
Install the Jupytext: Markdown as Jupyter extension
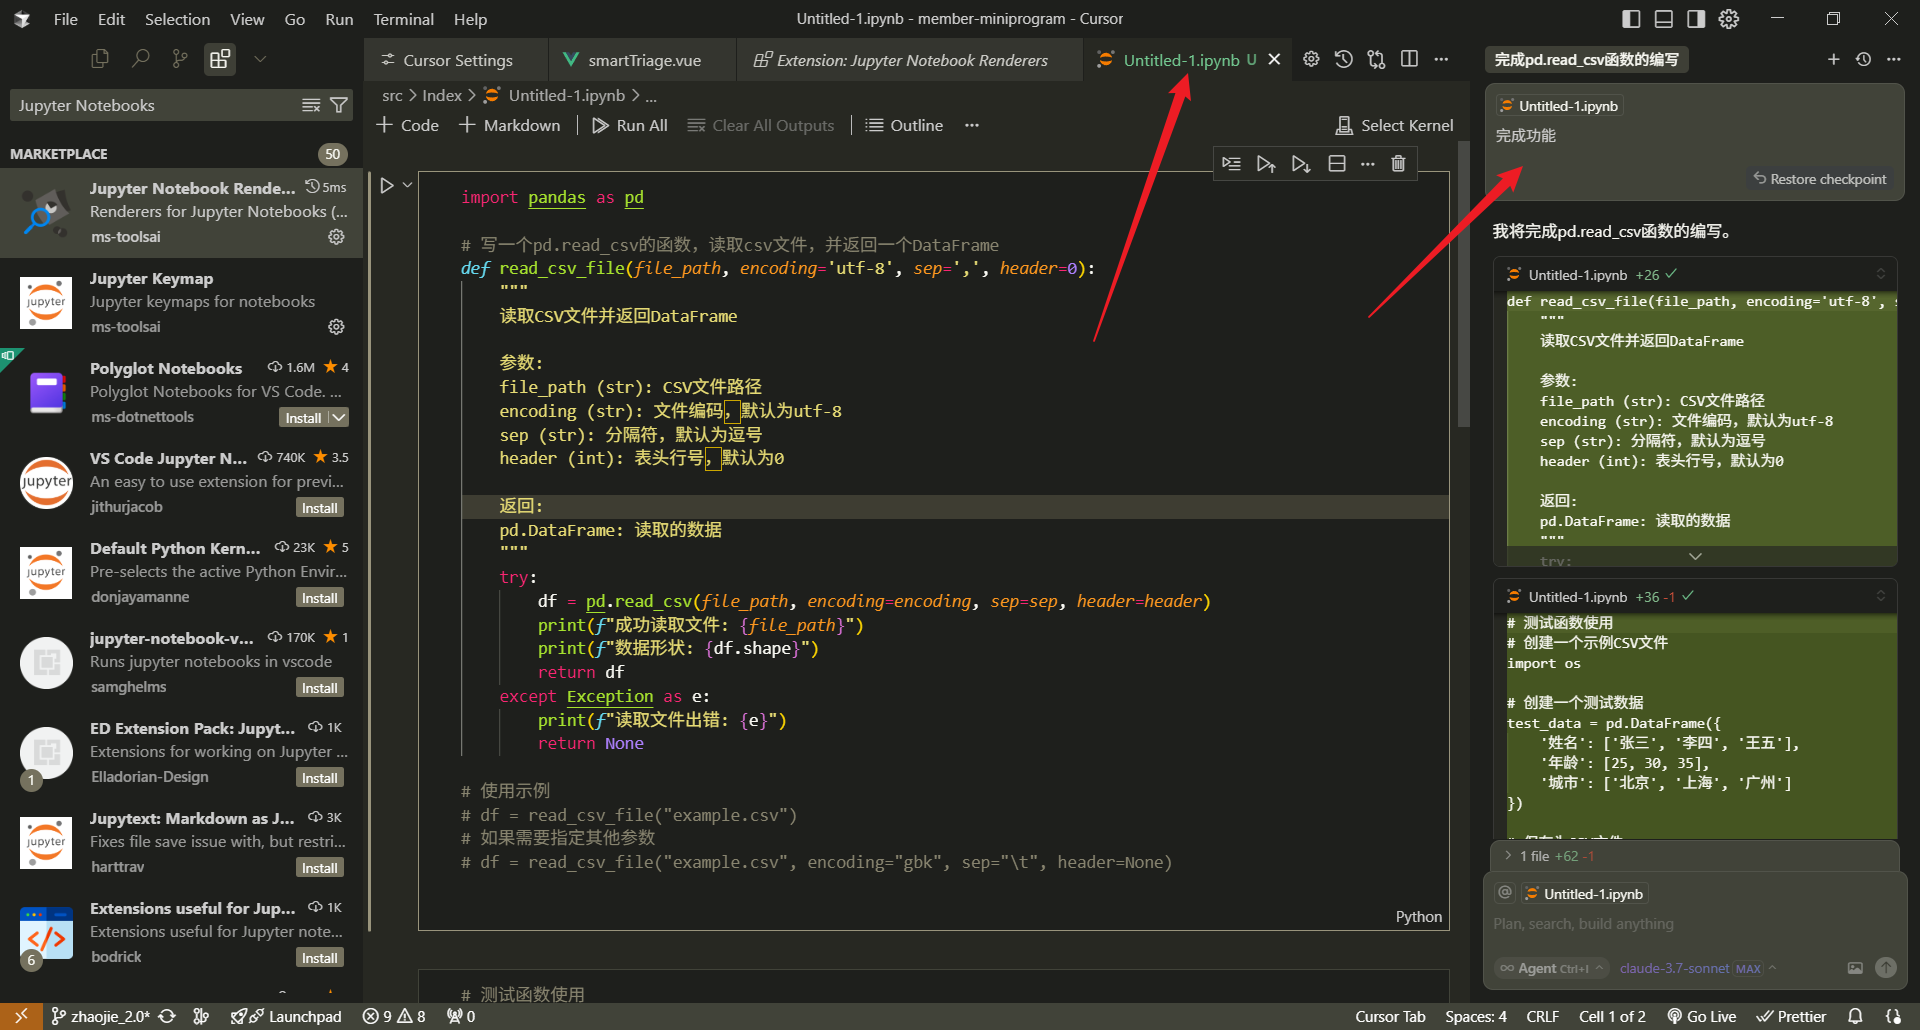point(320,868)
